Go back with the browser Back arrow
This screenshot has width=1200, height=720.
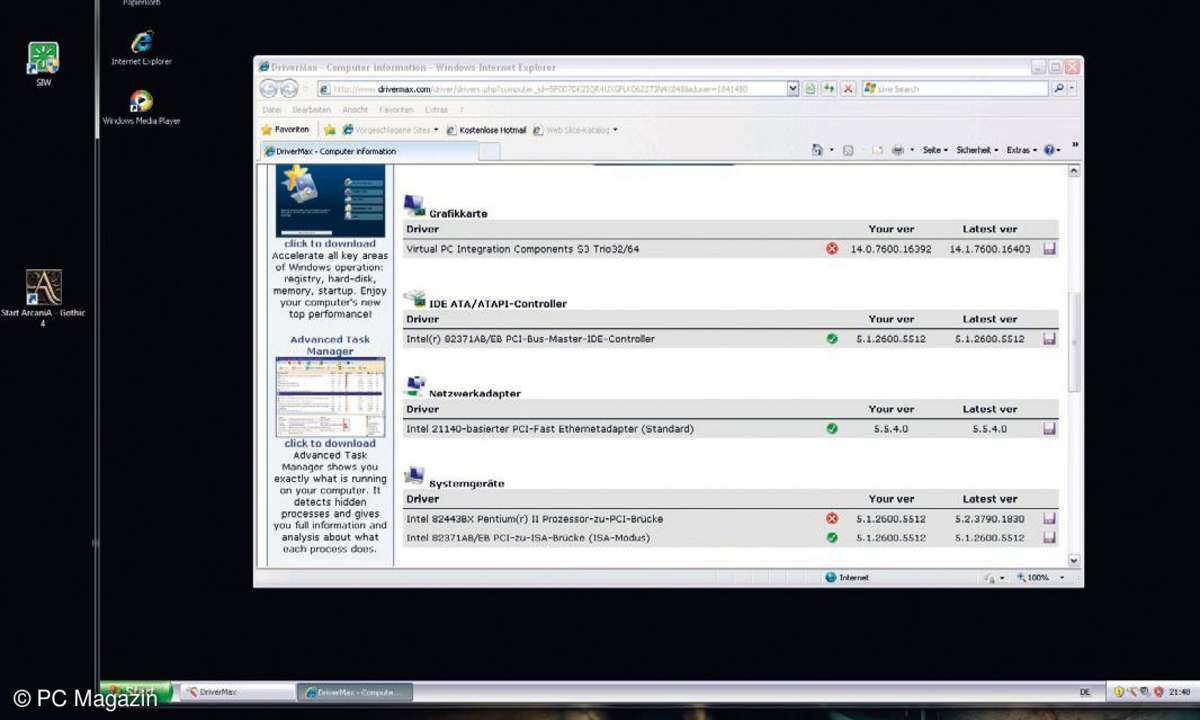point(270,89)
